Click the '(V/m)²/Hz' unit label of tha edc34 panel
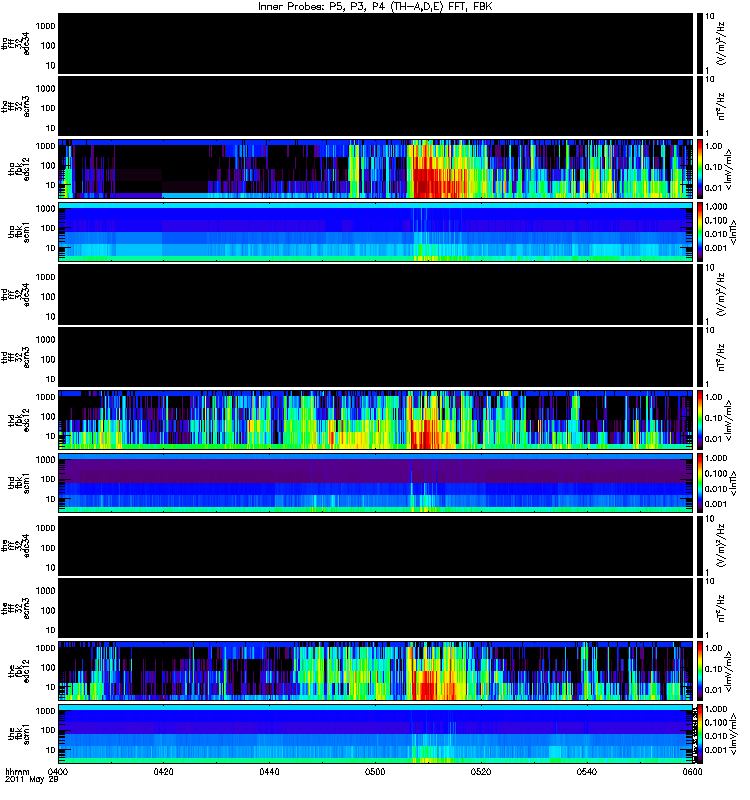Image resolution: width=750 pixels, height=800 pixels. pos(721,43)
